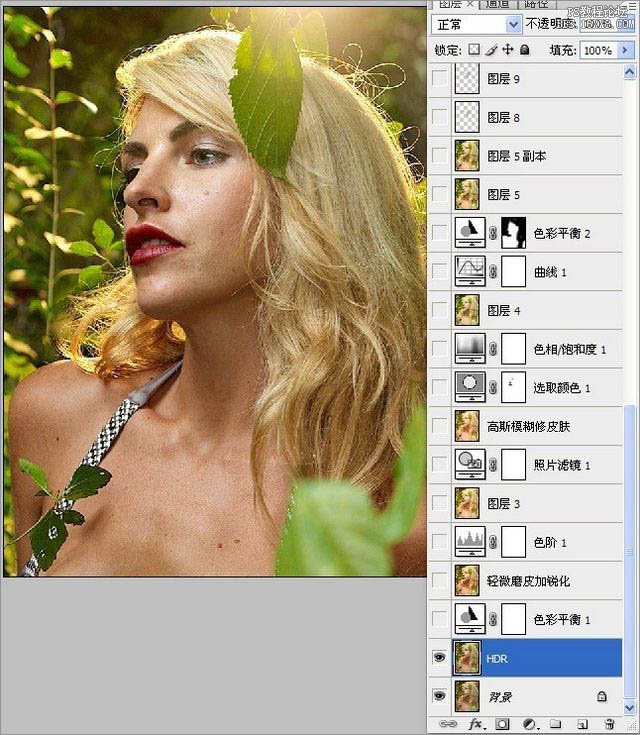Add a layer mask using the bottom icon

click(x=502, y=724)
